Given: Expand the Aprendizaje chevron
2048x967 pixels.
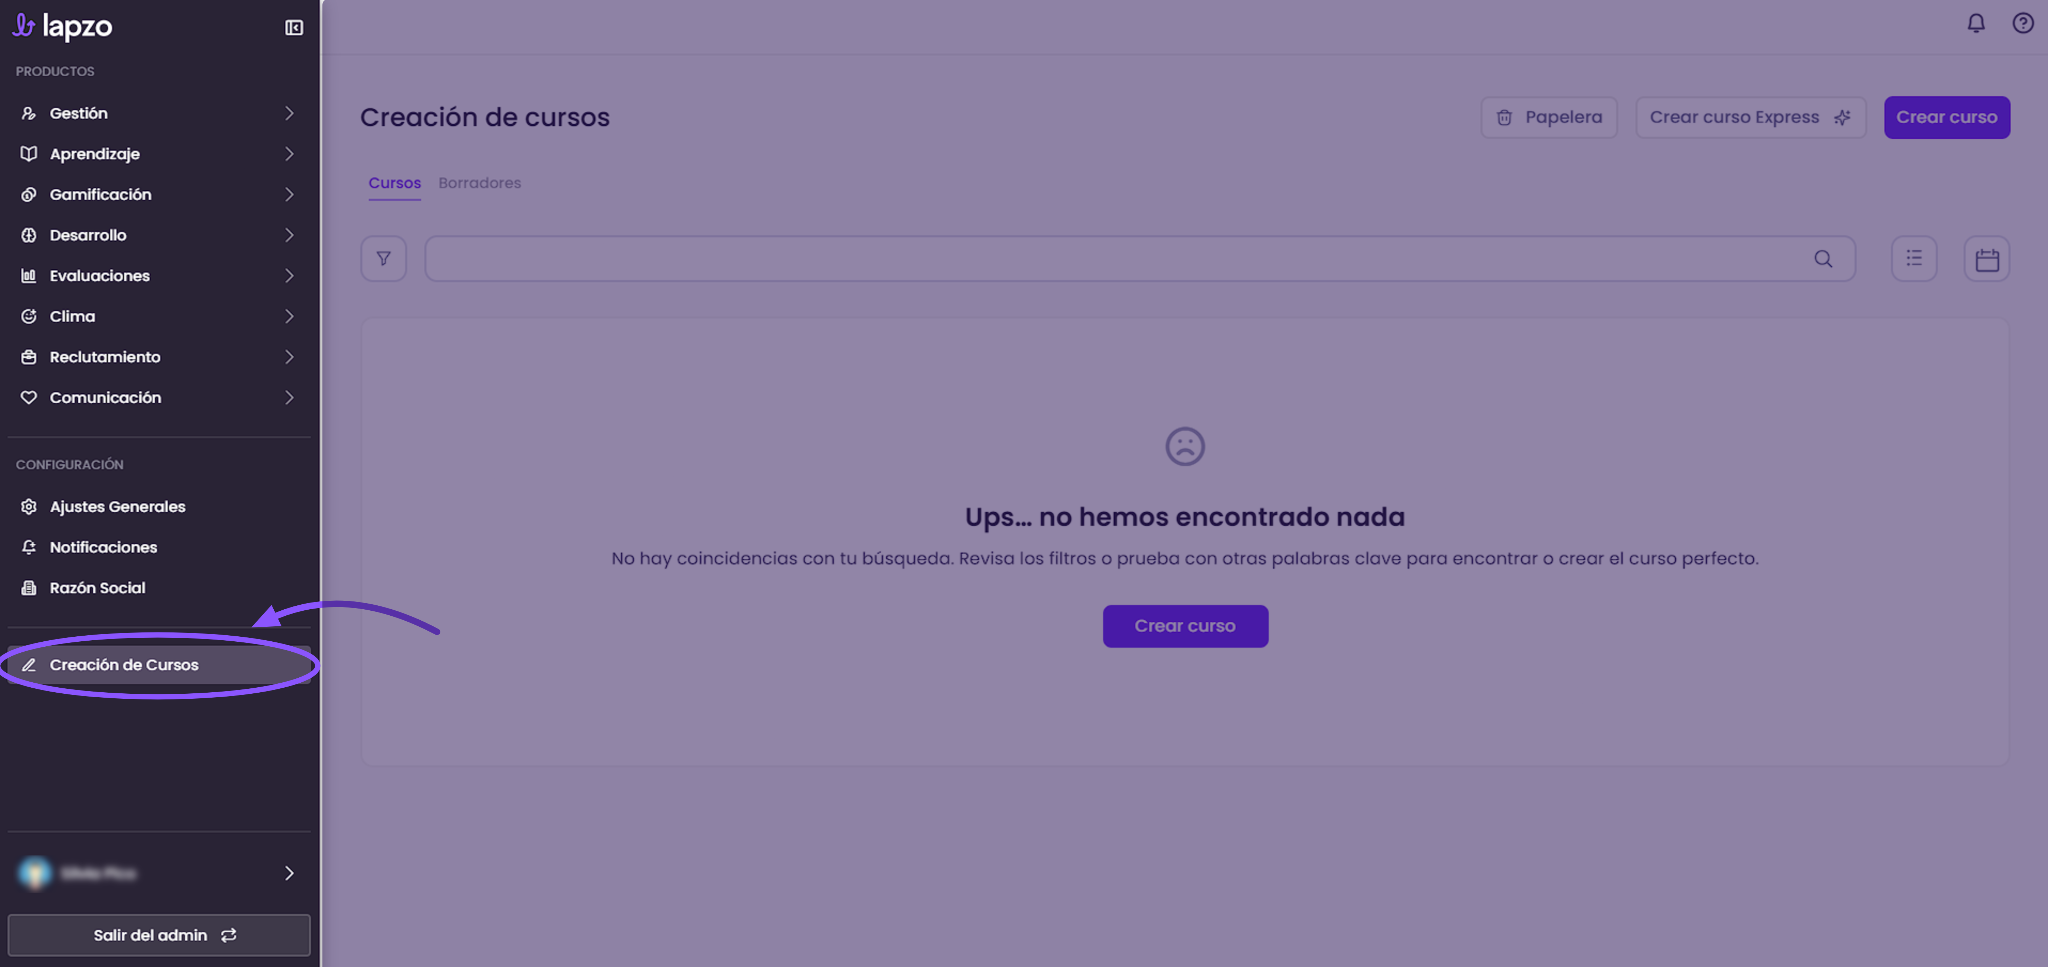Looking at the screenshot, I should pos(289,154).
